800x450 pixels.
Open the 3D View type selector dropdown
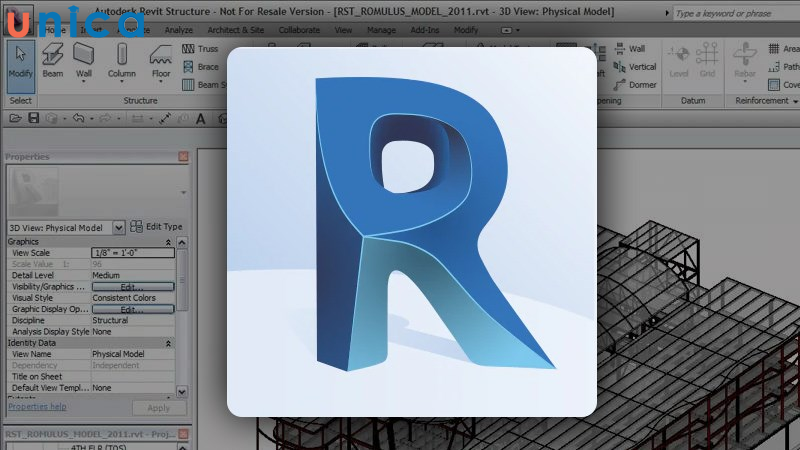pyautogui.click(x=119, y=227)
